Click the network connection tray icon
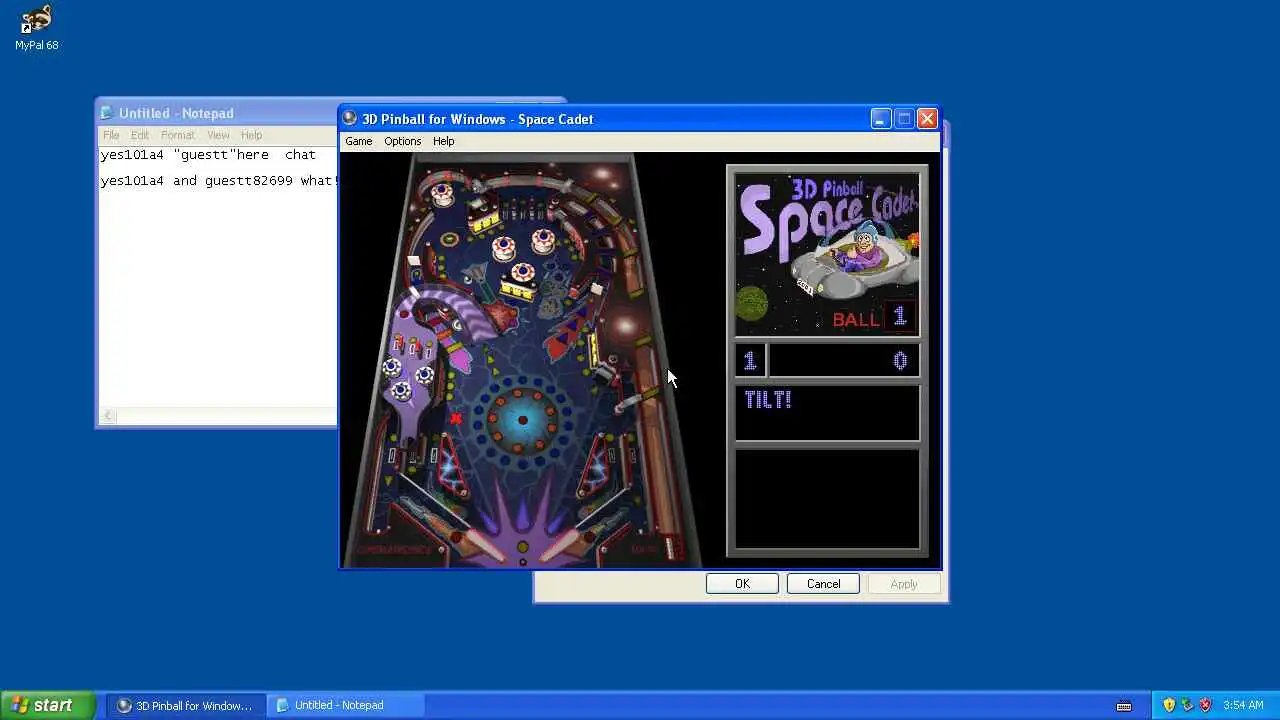The height and width of the screenshot is (720, 1280). (1187, 705)
